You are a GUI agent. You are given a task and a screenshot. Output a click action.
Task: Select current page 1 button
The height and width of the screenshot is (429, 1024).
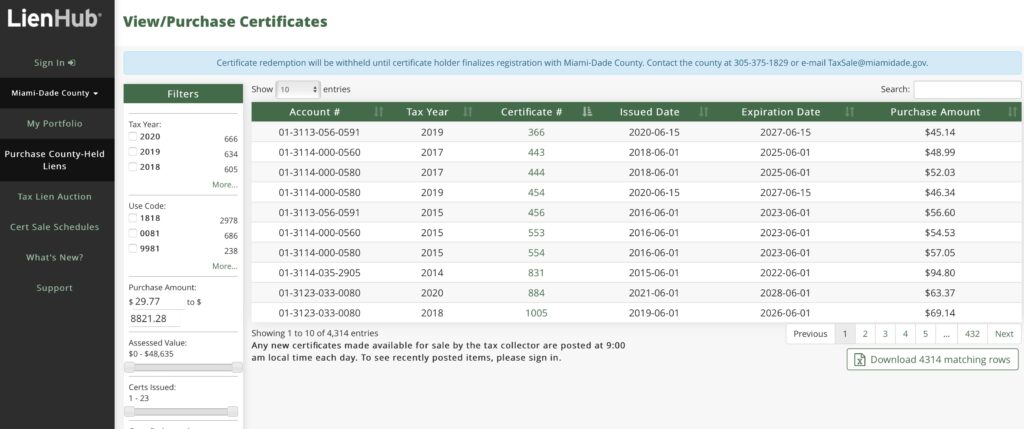[844, 334]
